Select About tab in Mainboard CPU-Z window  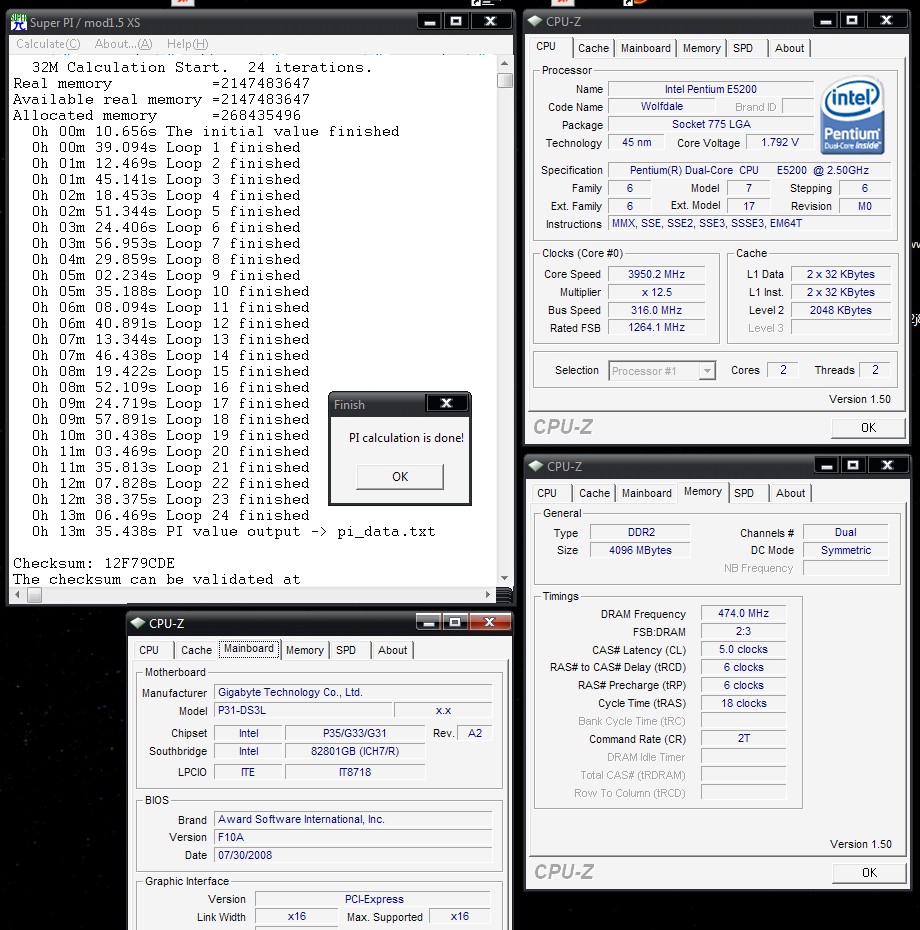[x=393, y=650]
